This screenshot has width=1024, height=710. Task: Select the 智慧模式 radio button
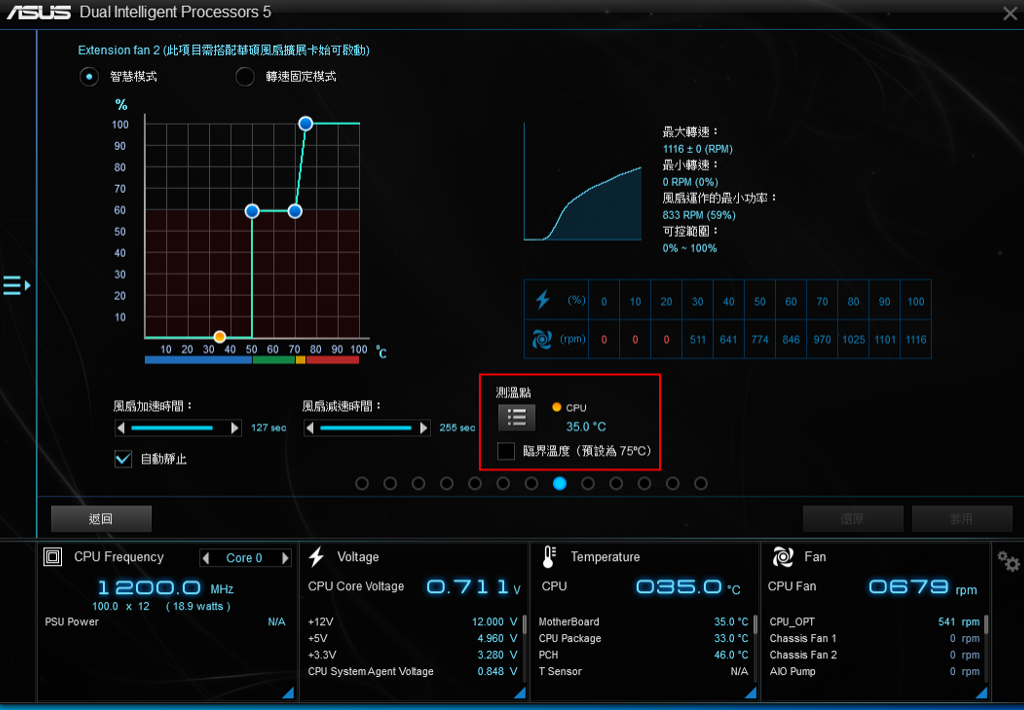90,77
